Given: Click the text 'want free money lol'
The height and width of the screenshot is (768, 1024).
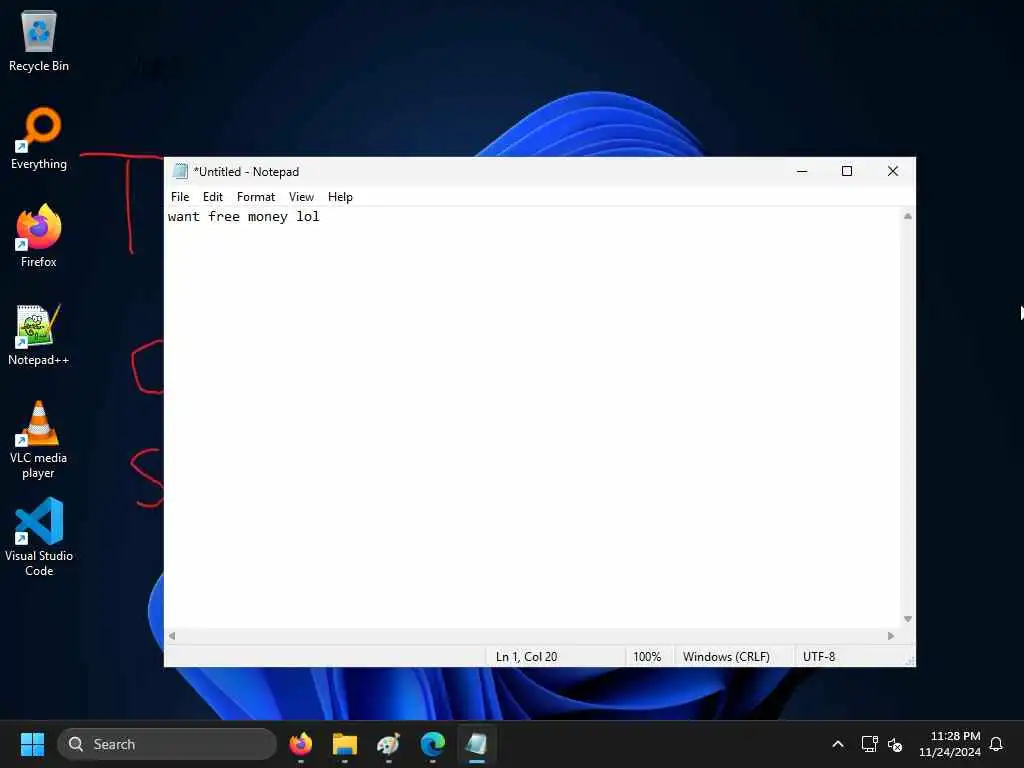Looking at the screenshot, I should (244, 216).
